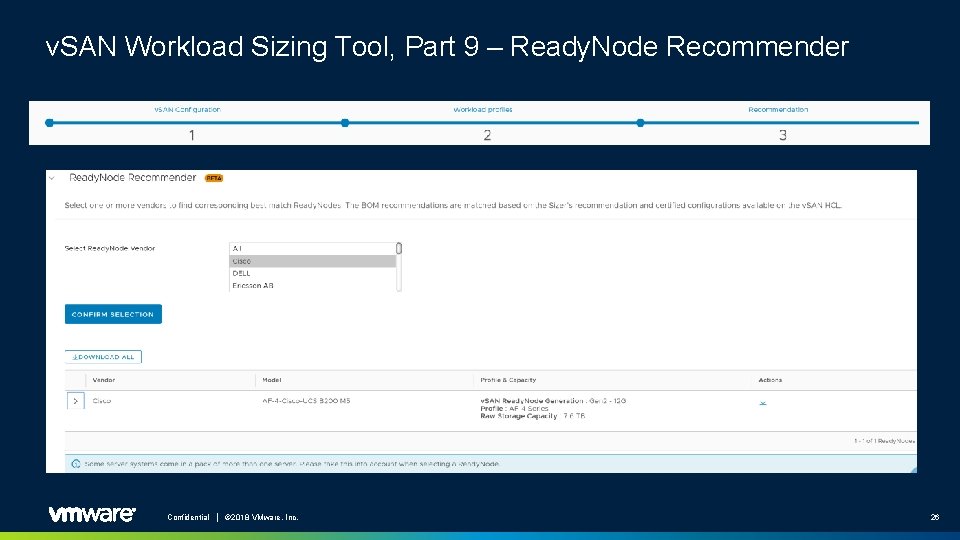Click the VMware logo
This screenshot has width=960, height=540.
click(92, 514)
